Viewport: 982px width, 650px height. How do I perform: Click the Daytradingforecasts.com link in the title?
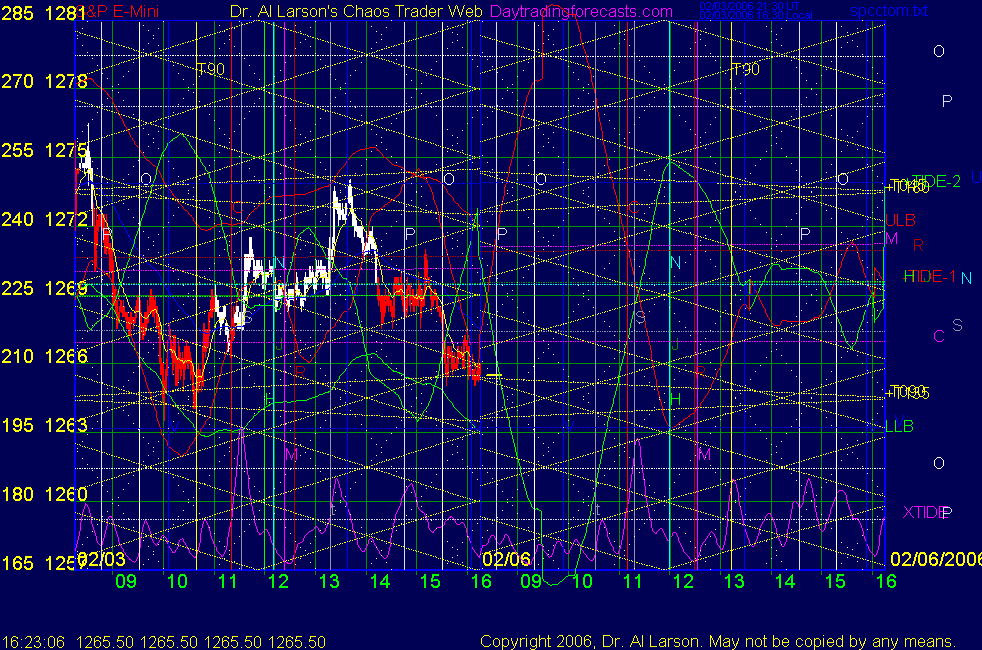pos(581,11)
